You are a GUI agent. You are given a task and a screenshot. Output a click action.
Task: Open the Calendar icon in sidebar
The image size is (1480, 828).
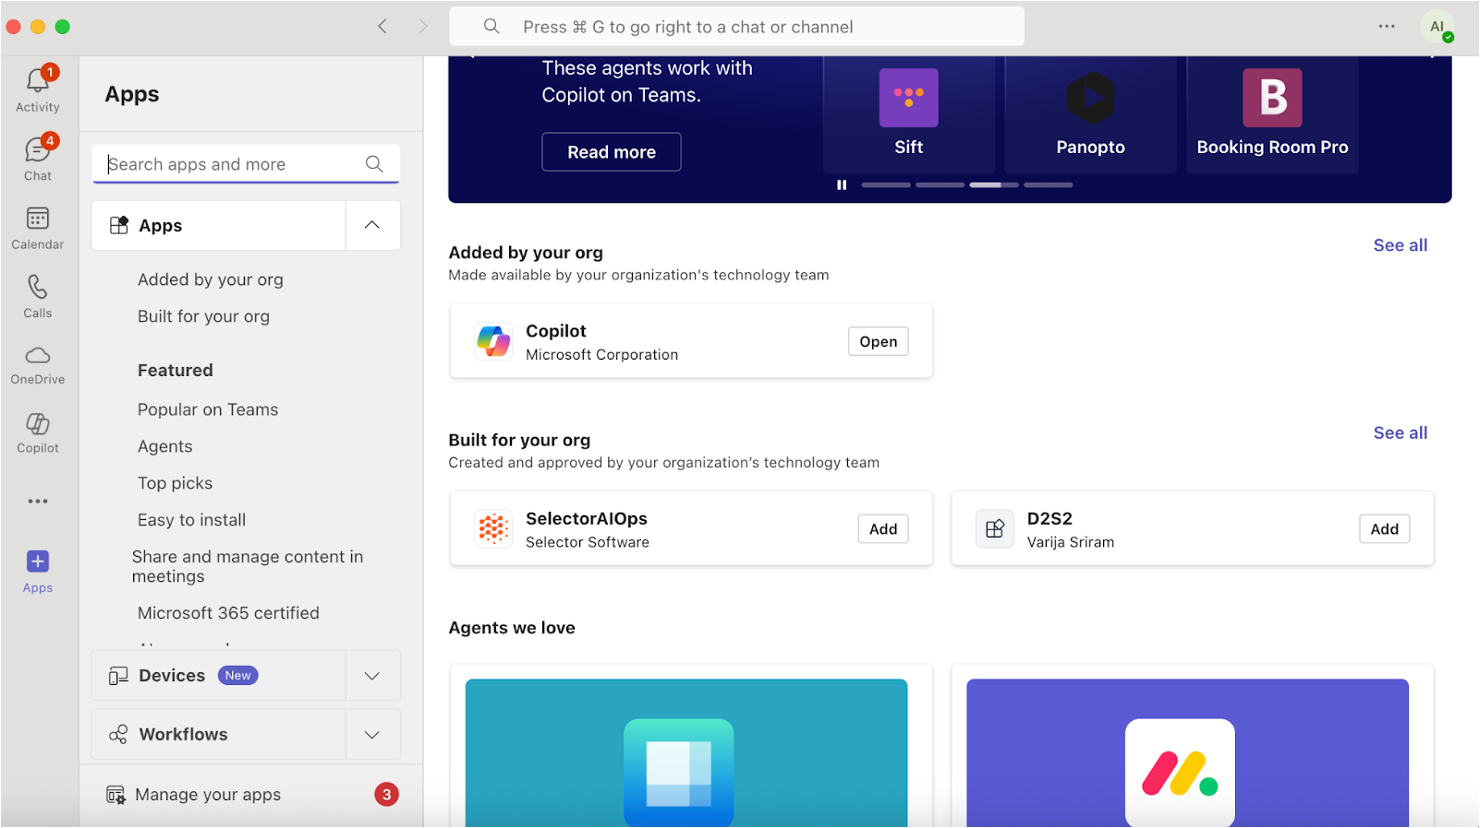point(37,219)
